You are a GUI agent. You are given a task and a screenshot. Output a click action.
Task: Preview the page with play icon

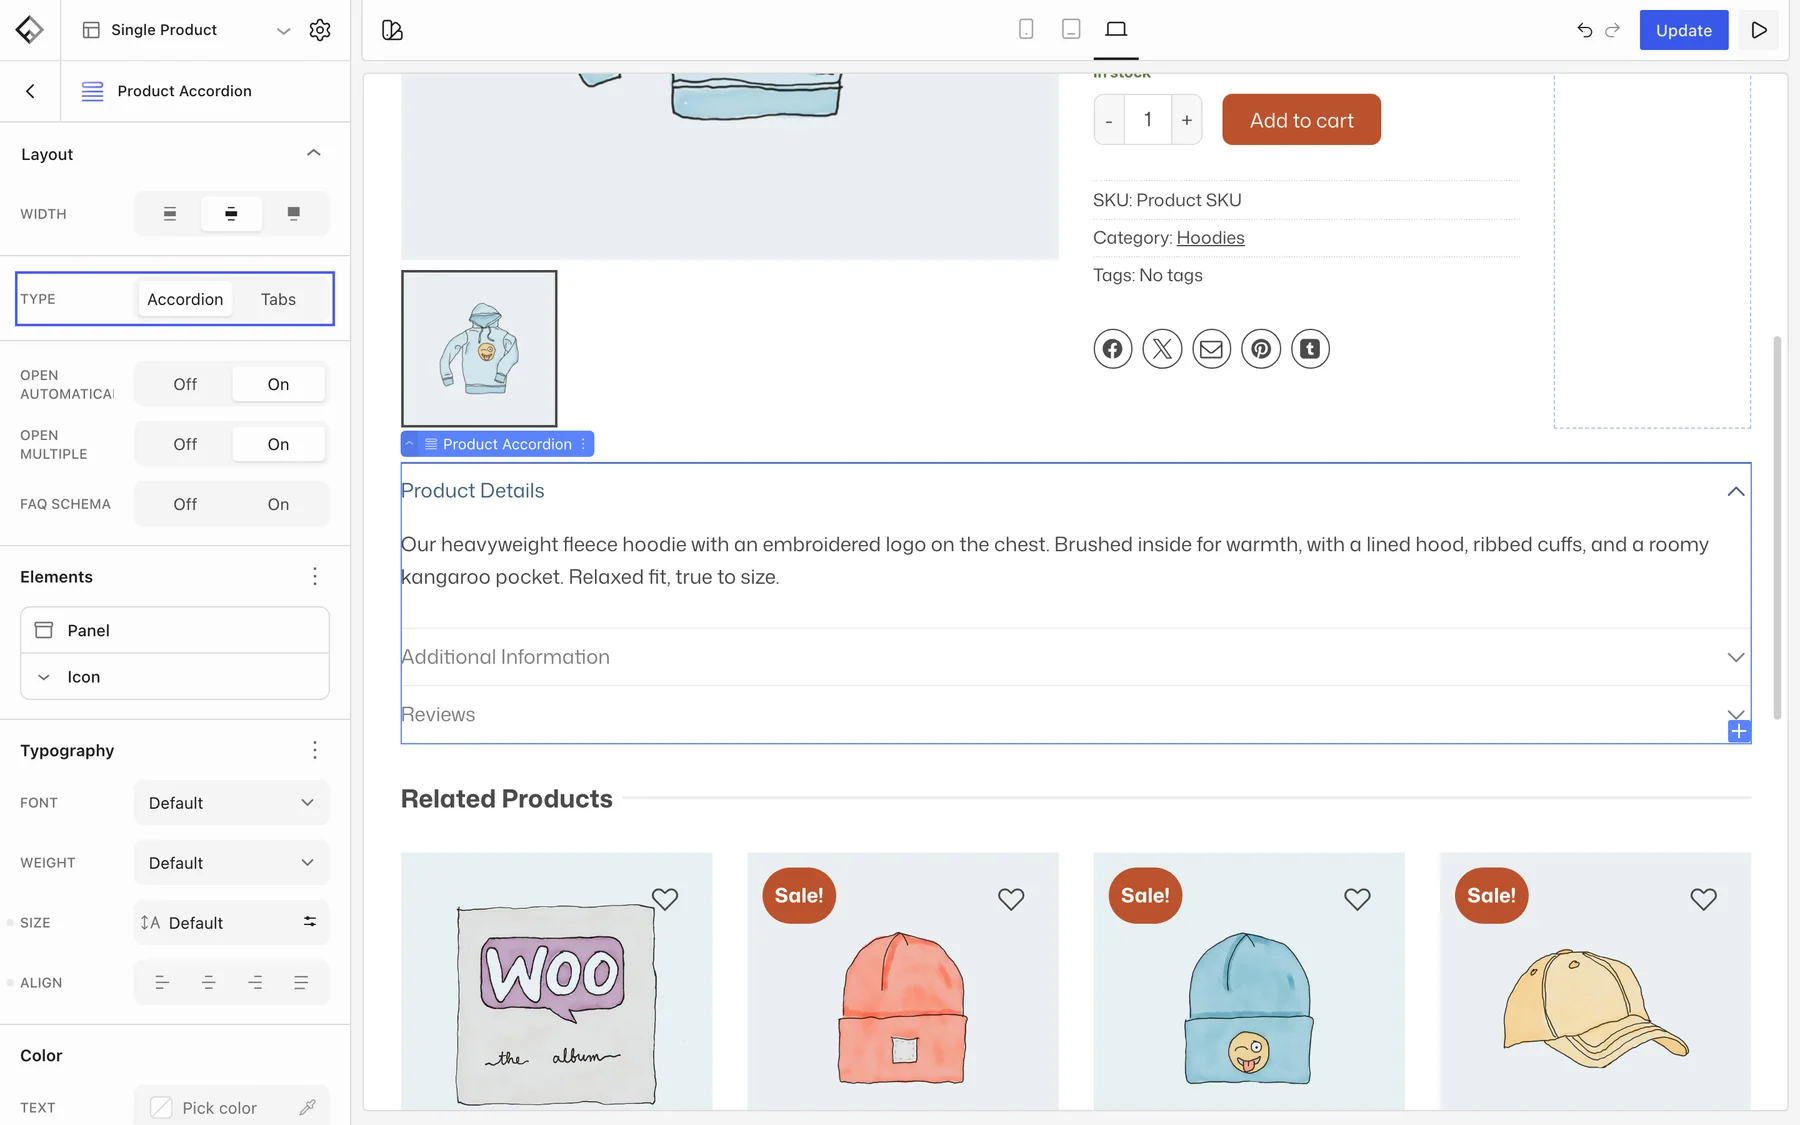1759,30
